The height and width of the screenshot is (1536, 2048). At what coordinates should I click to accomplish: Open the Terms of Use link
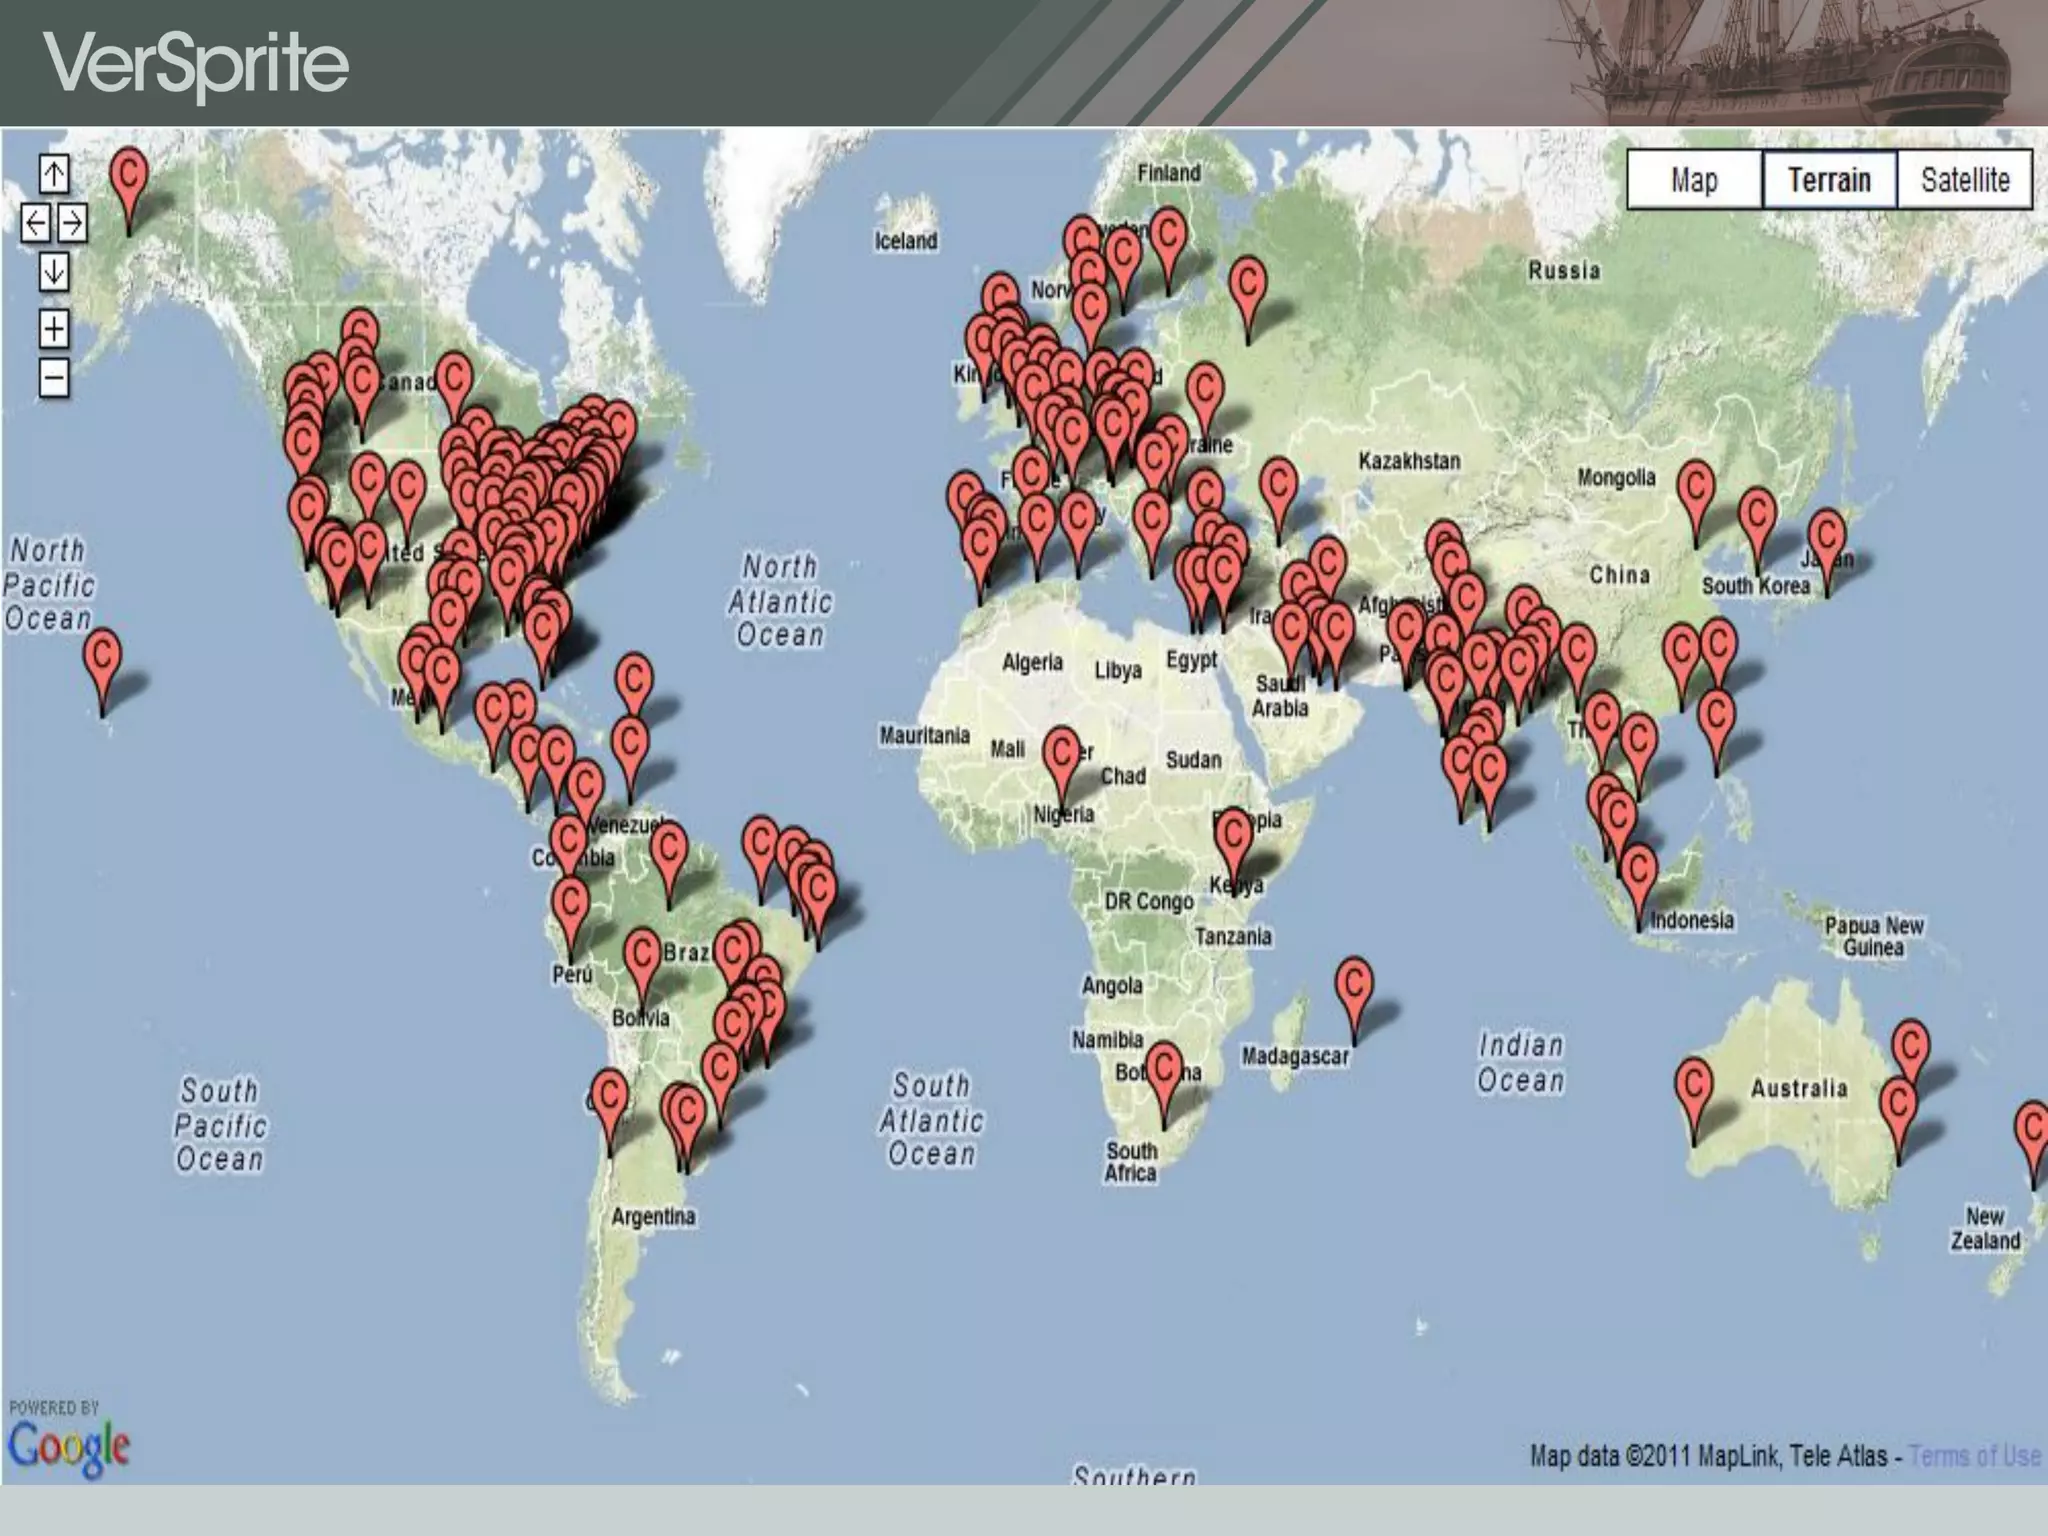[x=1974, y=1456]
